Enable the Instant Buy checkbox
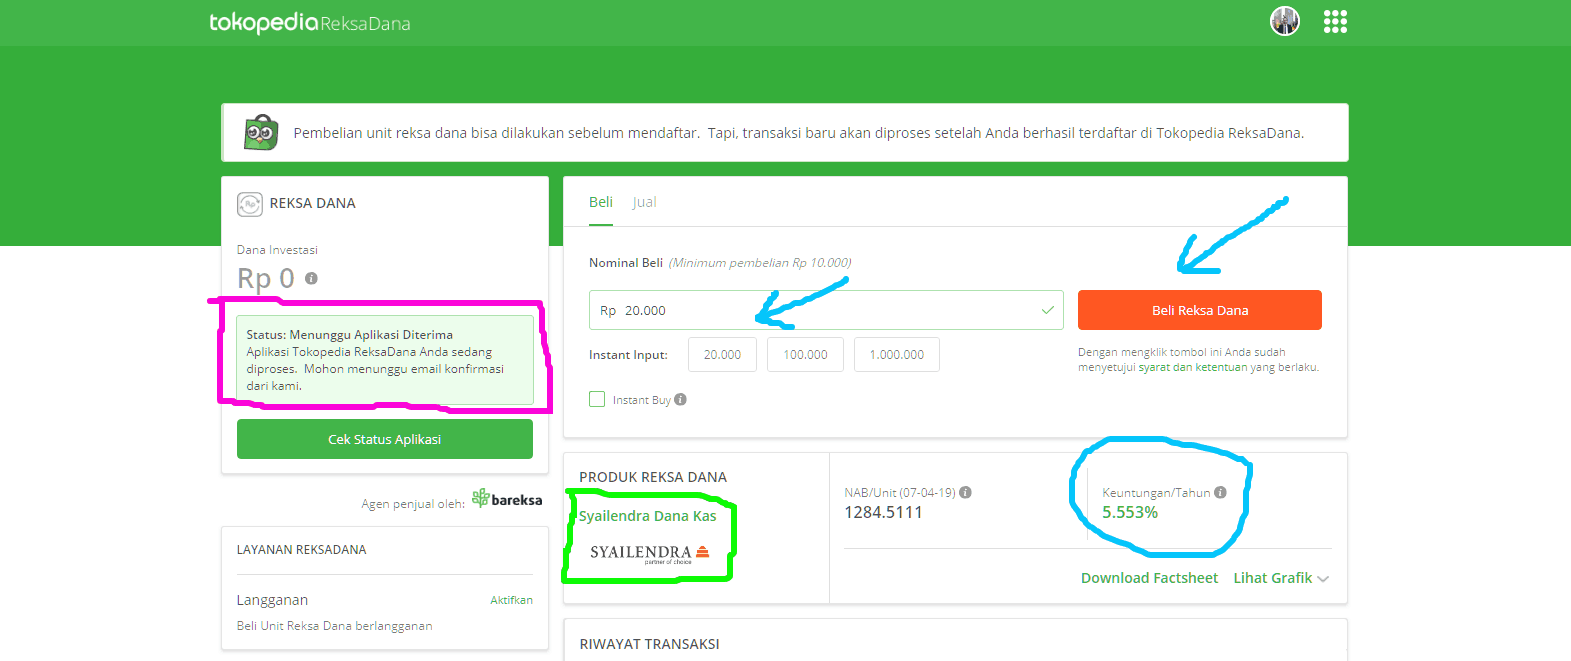The height and width of the screenshot is (661, 1571). [x=597, y=399]
